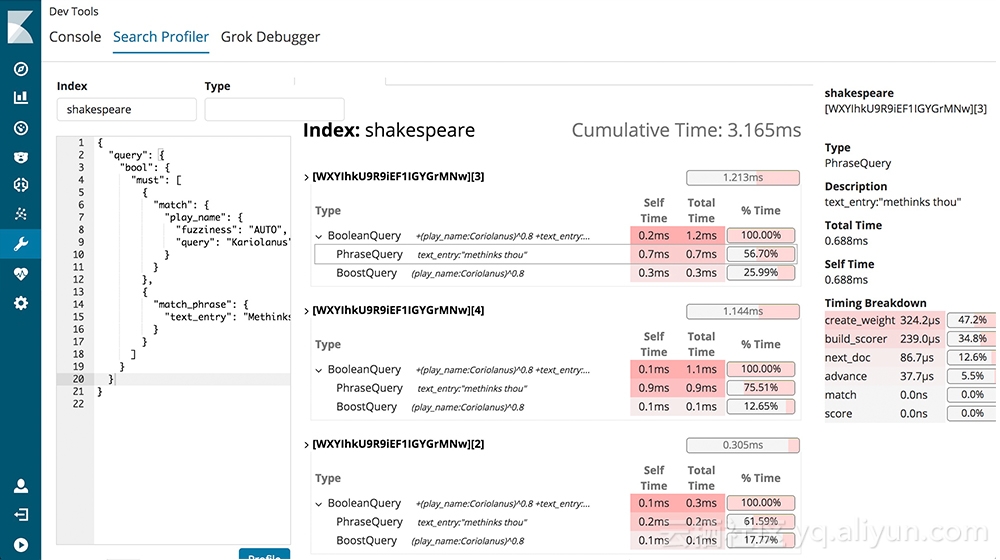Screen dimensions: 1000x560
Task: Open Discover via the compass icon
Action: (x=20, y=69)
